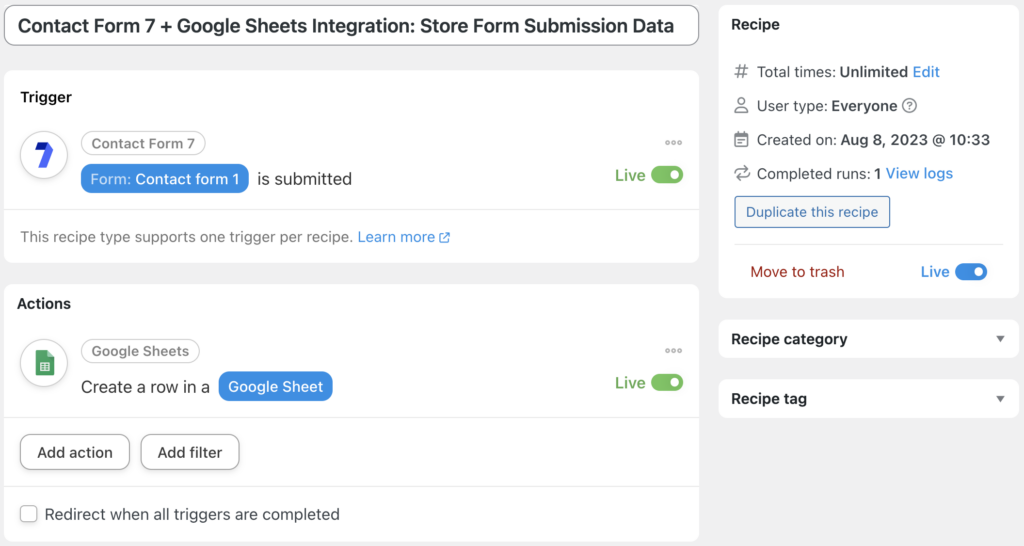Click the Google Sheets action icon
Screen dimensions: 1024x546
point(44,363)
